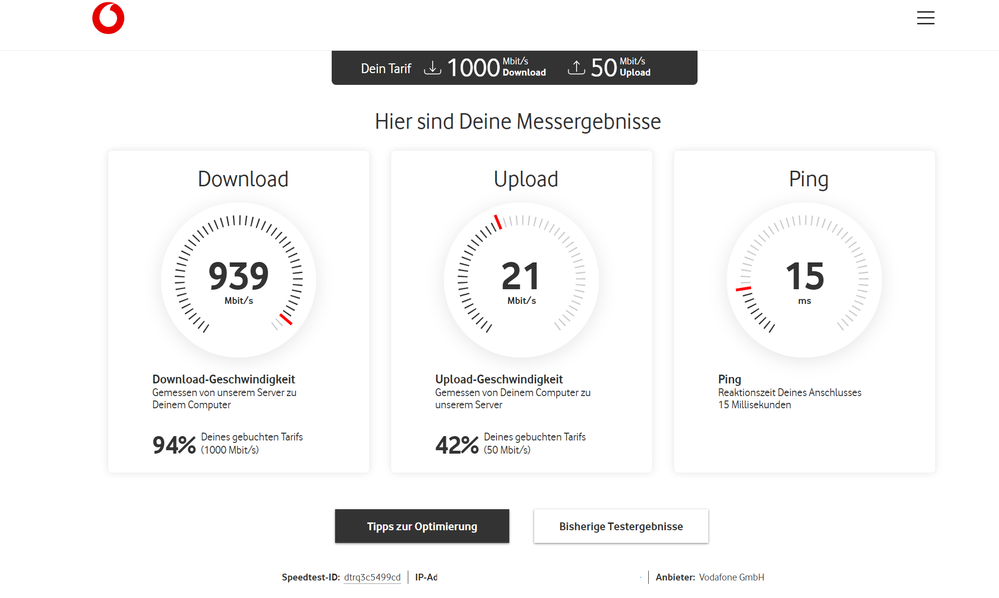
Task: Click the Download gauge showing 939
Action: tap(238, 280)
